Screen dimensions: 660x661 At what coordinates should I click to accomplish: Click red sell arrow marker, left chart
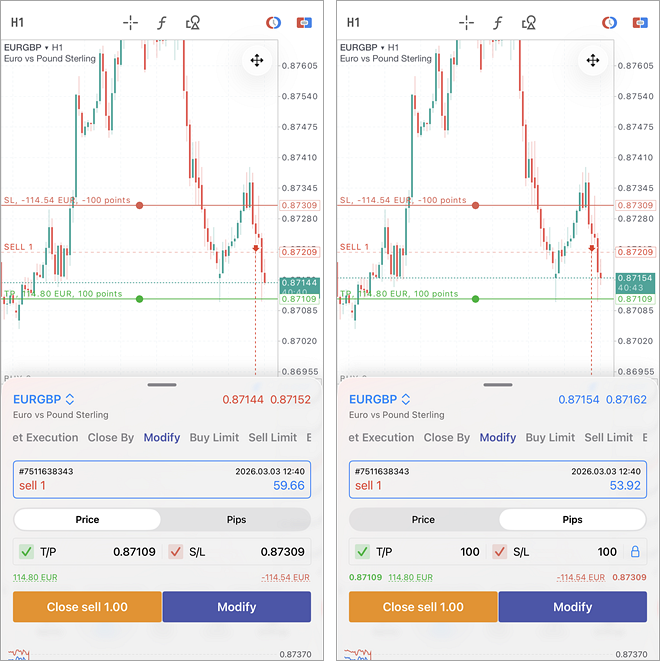(255, 248)
